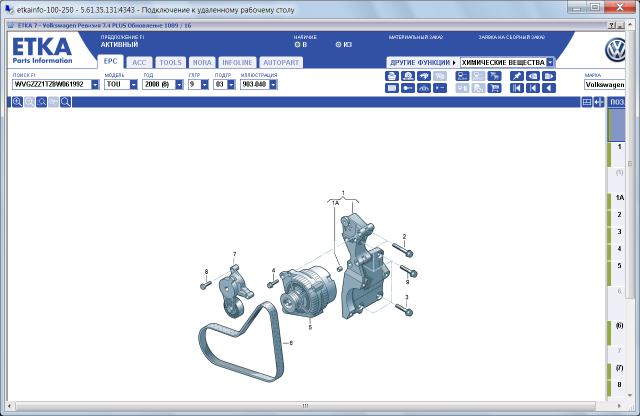Image resolution: width=640 pixels, height=416 pixels.
Task: Open the ХИМИЧЕСКИЕ ВЕЩЕСТВА dropdown arrow
Action: [x=550, y=62]
